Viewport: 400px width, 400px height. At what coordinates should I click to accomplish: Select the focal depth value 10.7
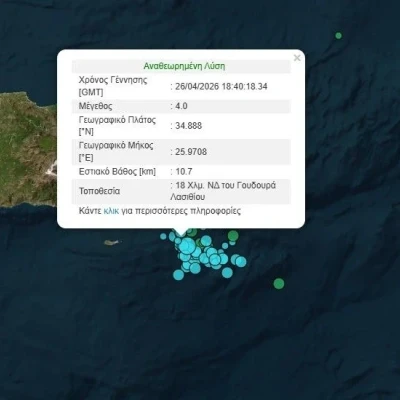click(184, 172)
